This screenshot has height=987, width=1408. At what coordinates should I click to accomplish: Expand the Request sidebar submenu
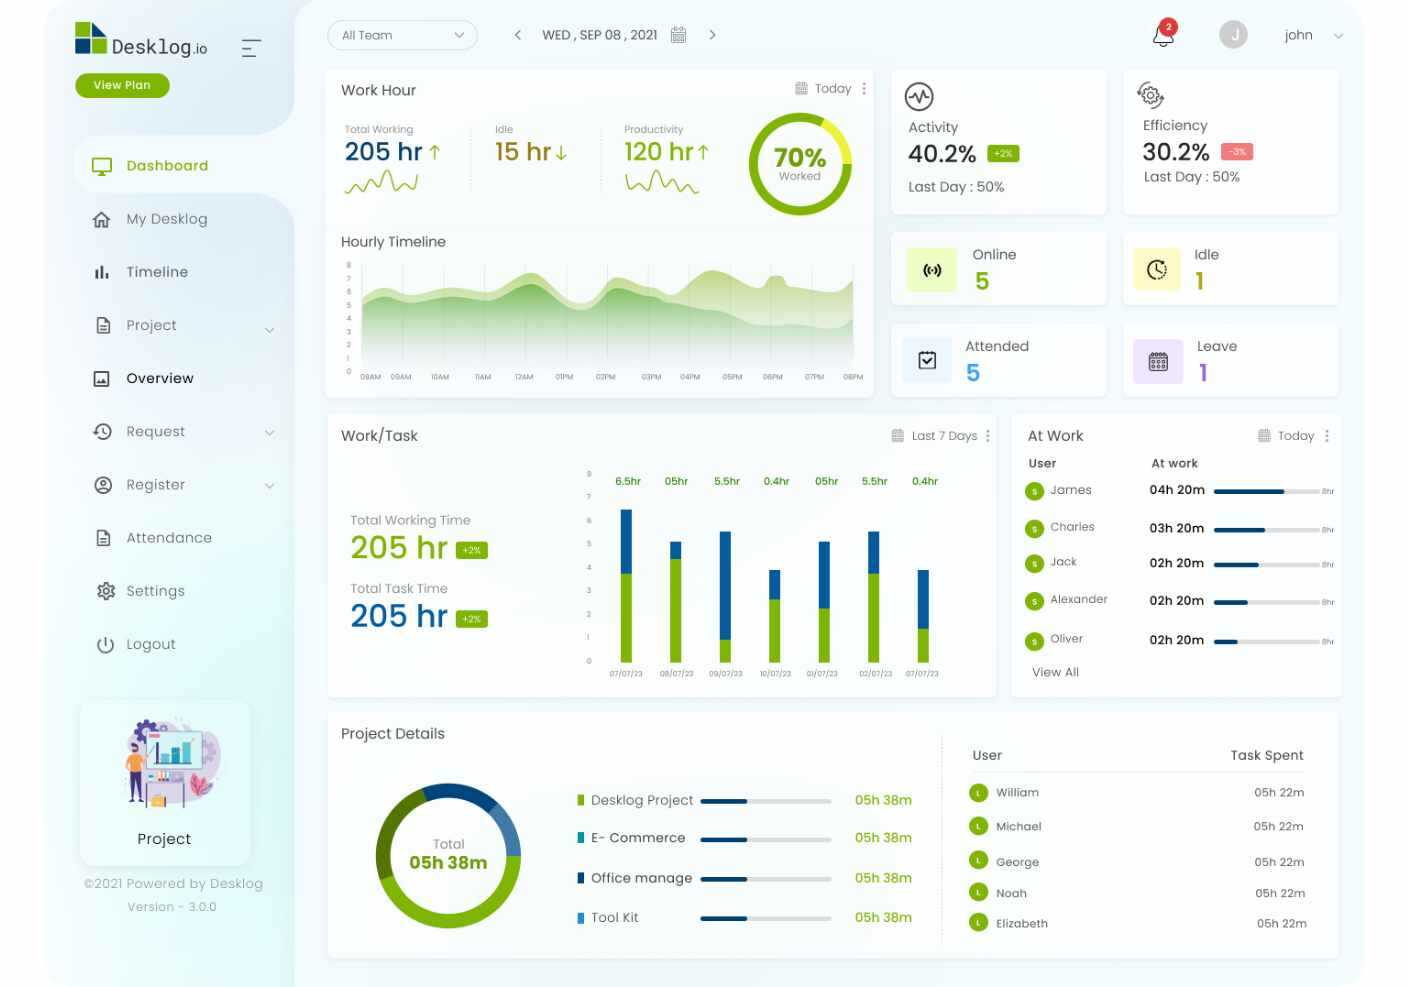point(269,433)
